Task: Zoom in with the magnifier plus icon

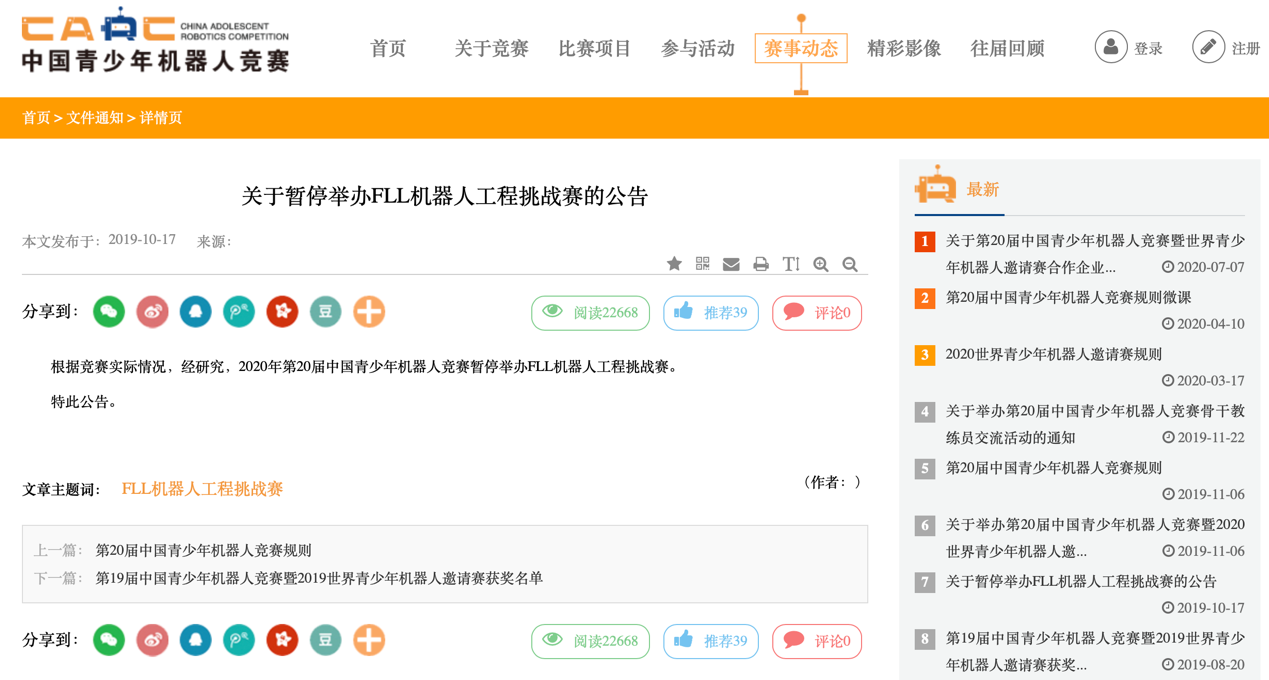Action: (x=821, y=264)
